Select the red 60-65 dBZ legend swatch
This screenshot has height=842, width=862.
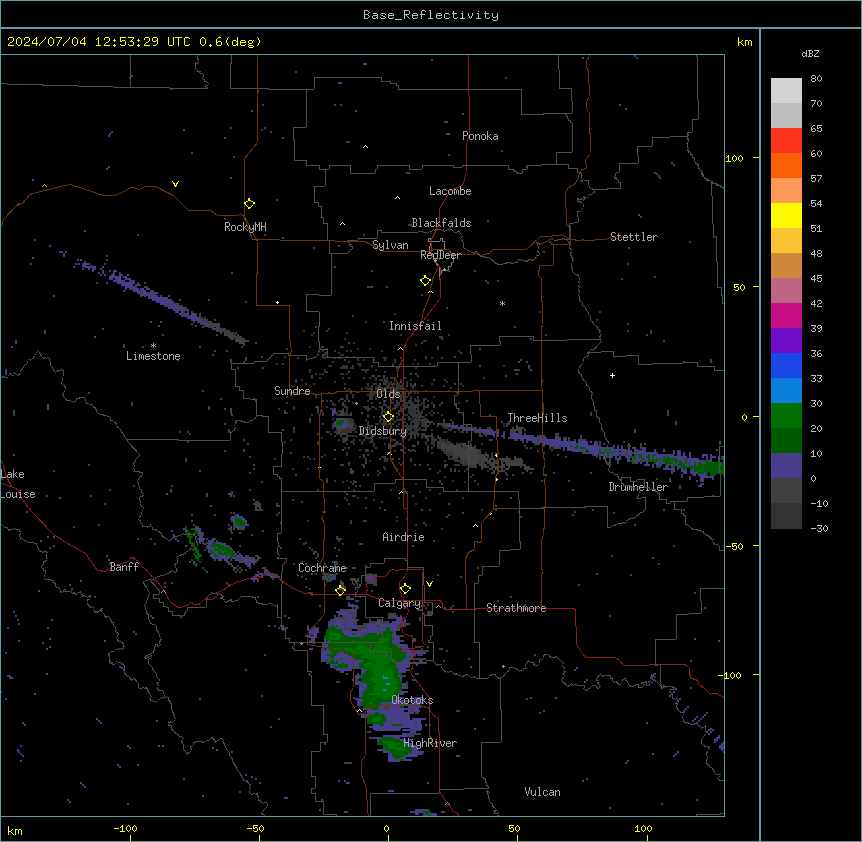point(786,141)
